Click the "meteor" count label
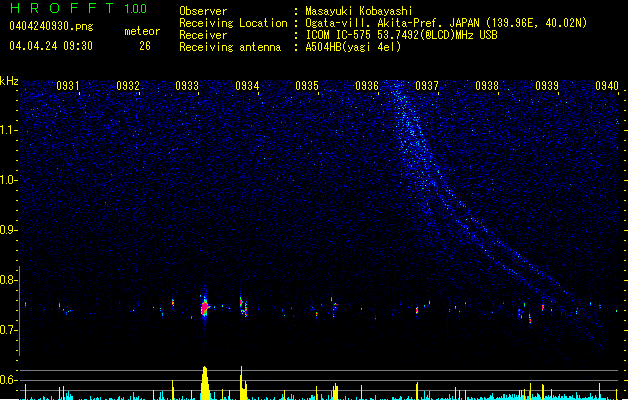Screen dimensions: 629x400 tap(142, 31)
